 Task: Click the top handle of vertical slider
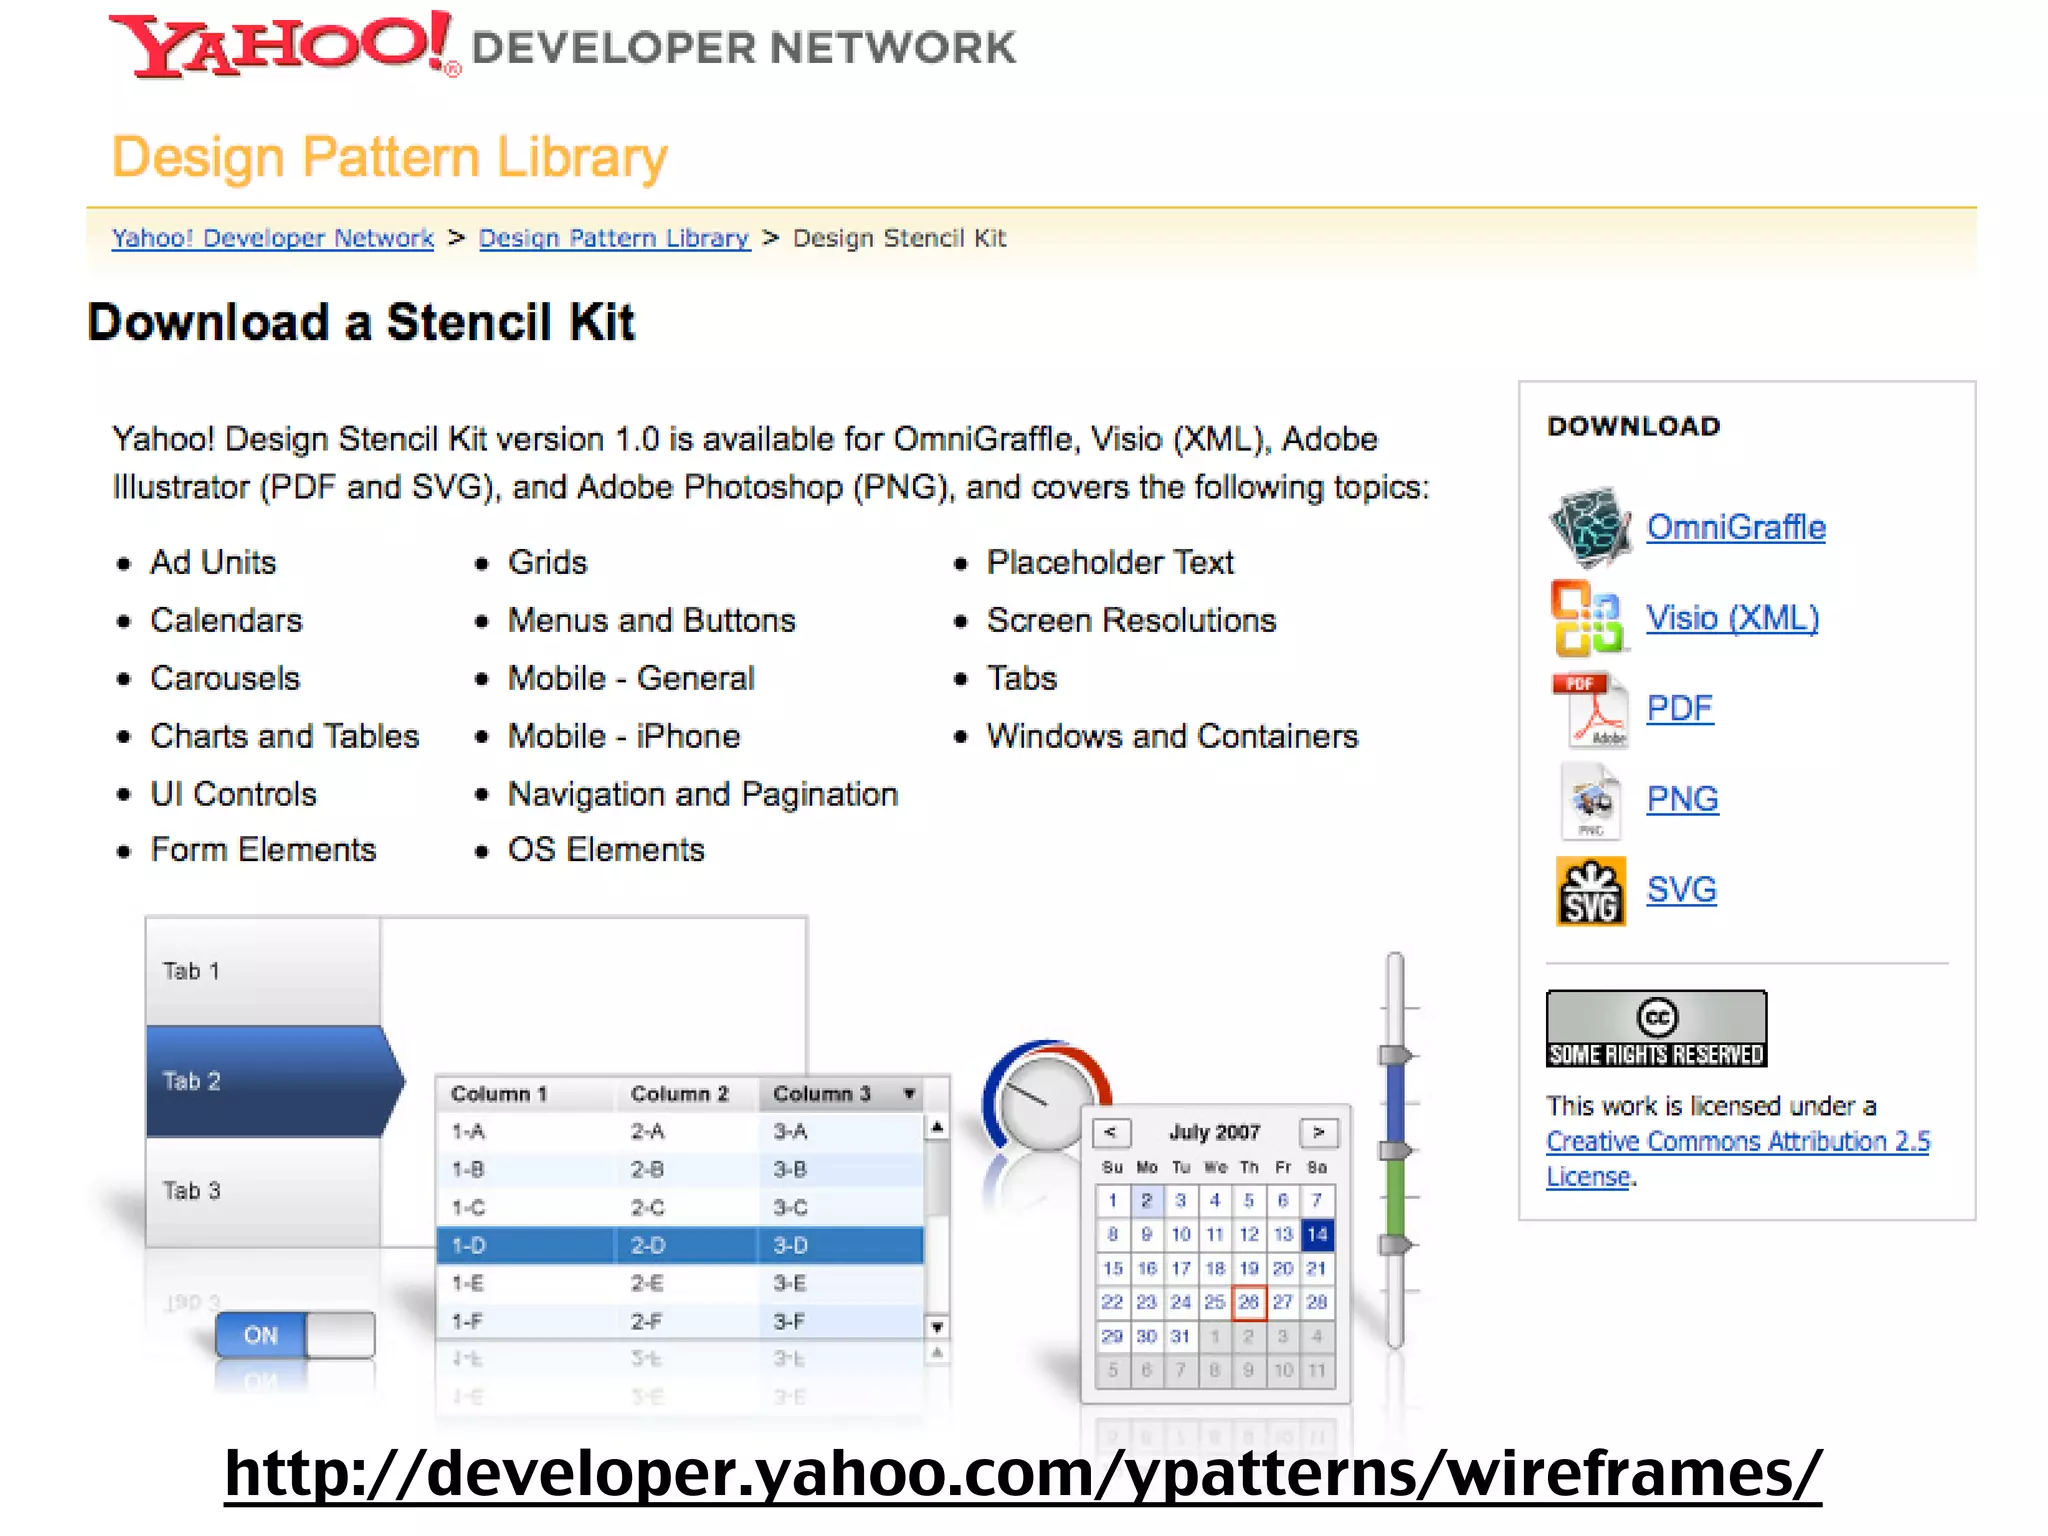click(1394, 1056)
